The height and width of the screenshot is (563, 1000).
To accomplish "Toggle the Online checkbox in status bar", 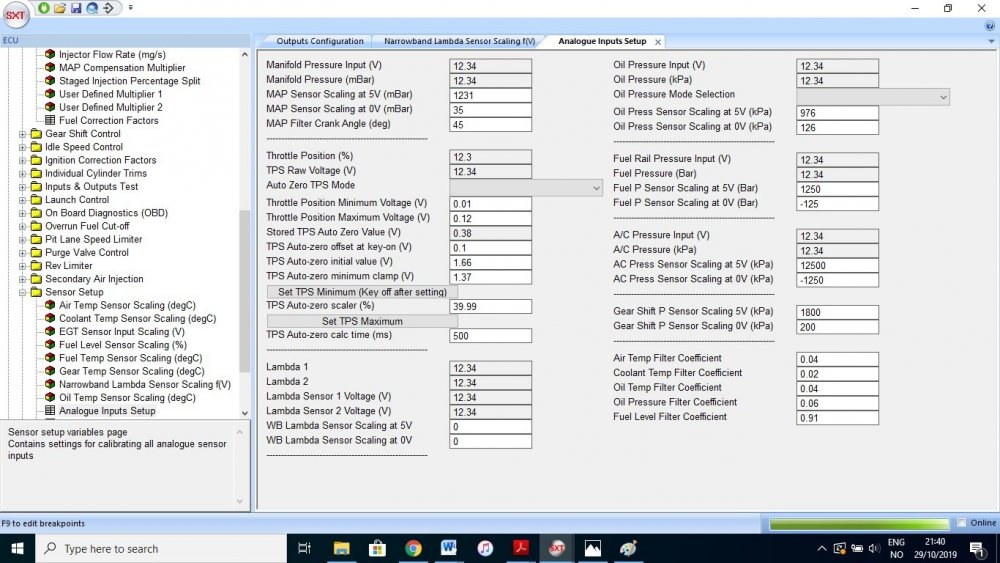I will [961, 523].
